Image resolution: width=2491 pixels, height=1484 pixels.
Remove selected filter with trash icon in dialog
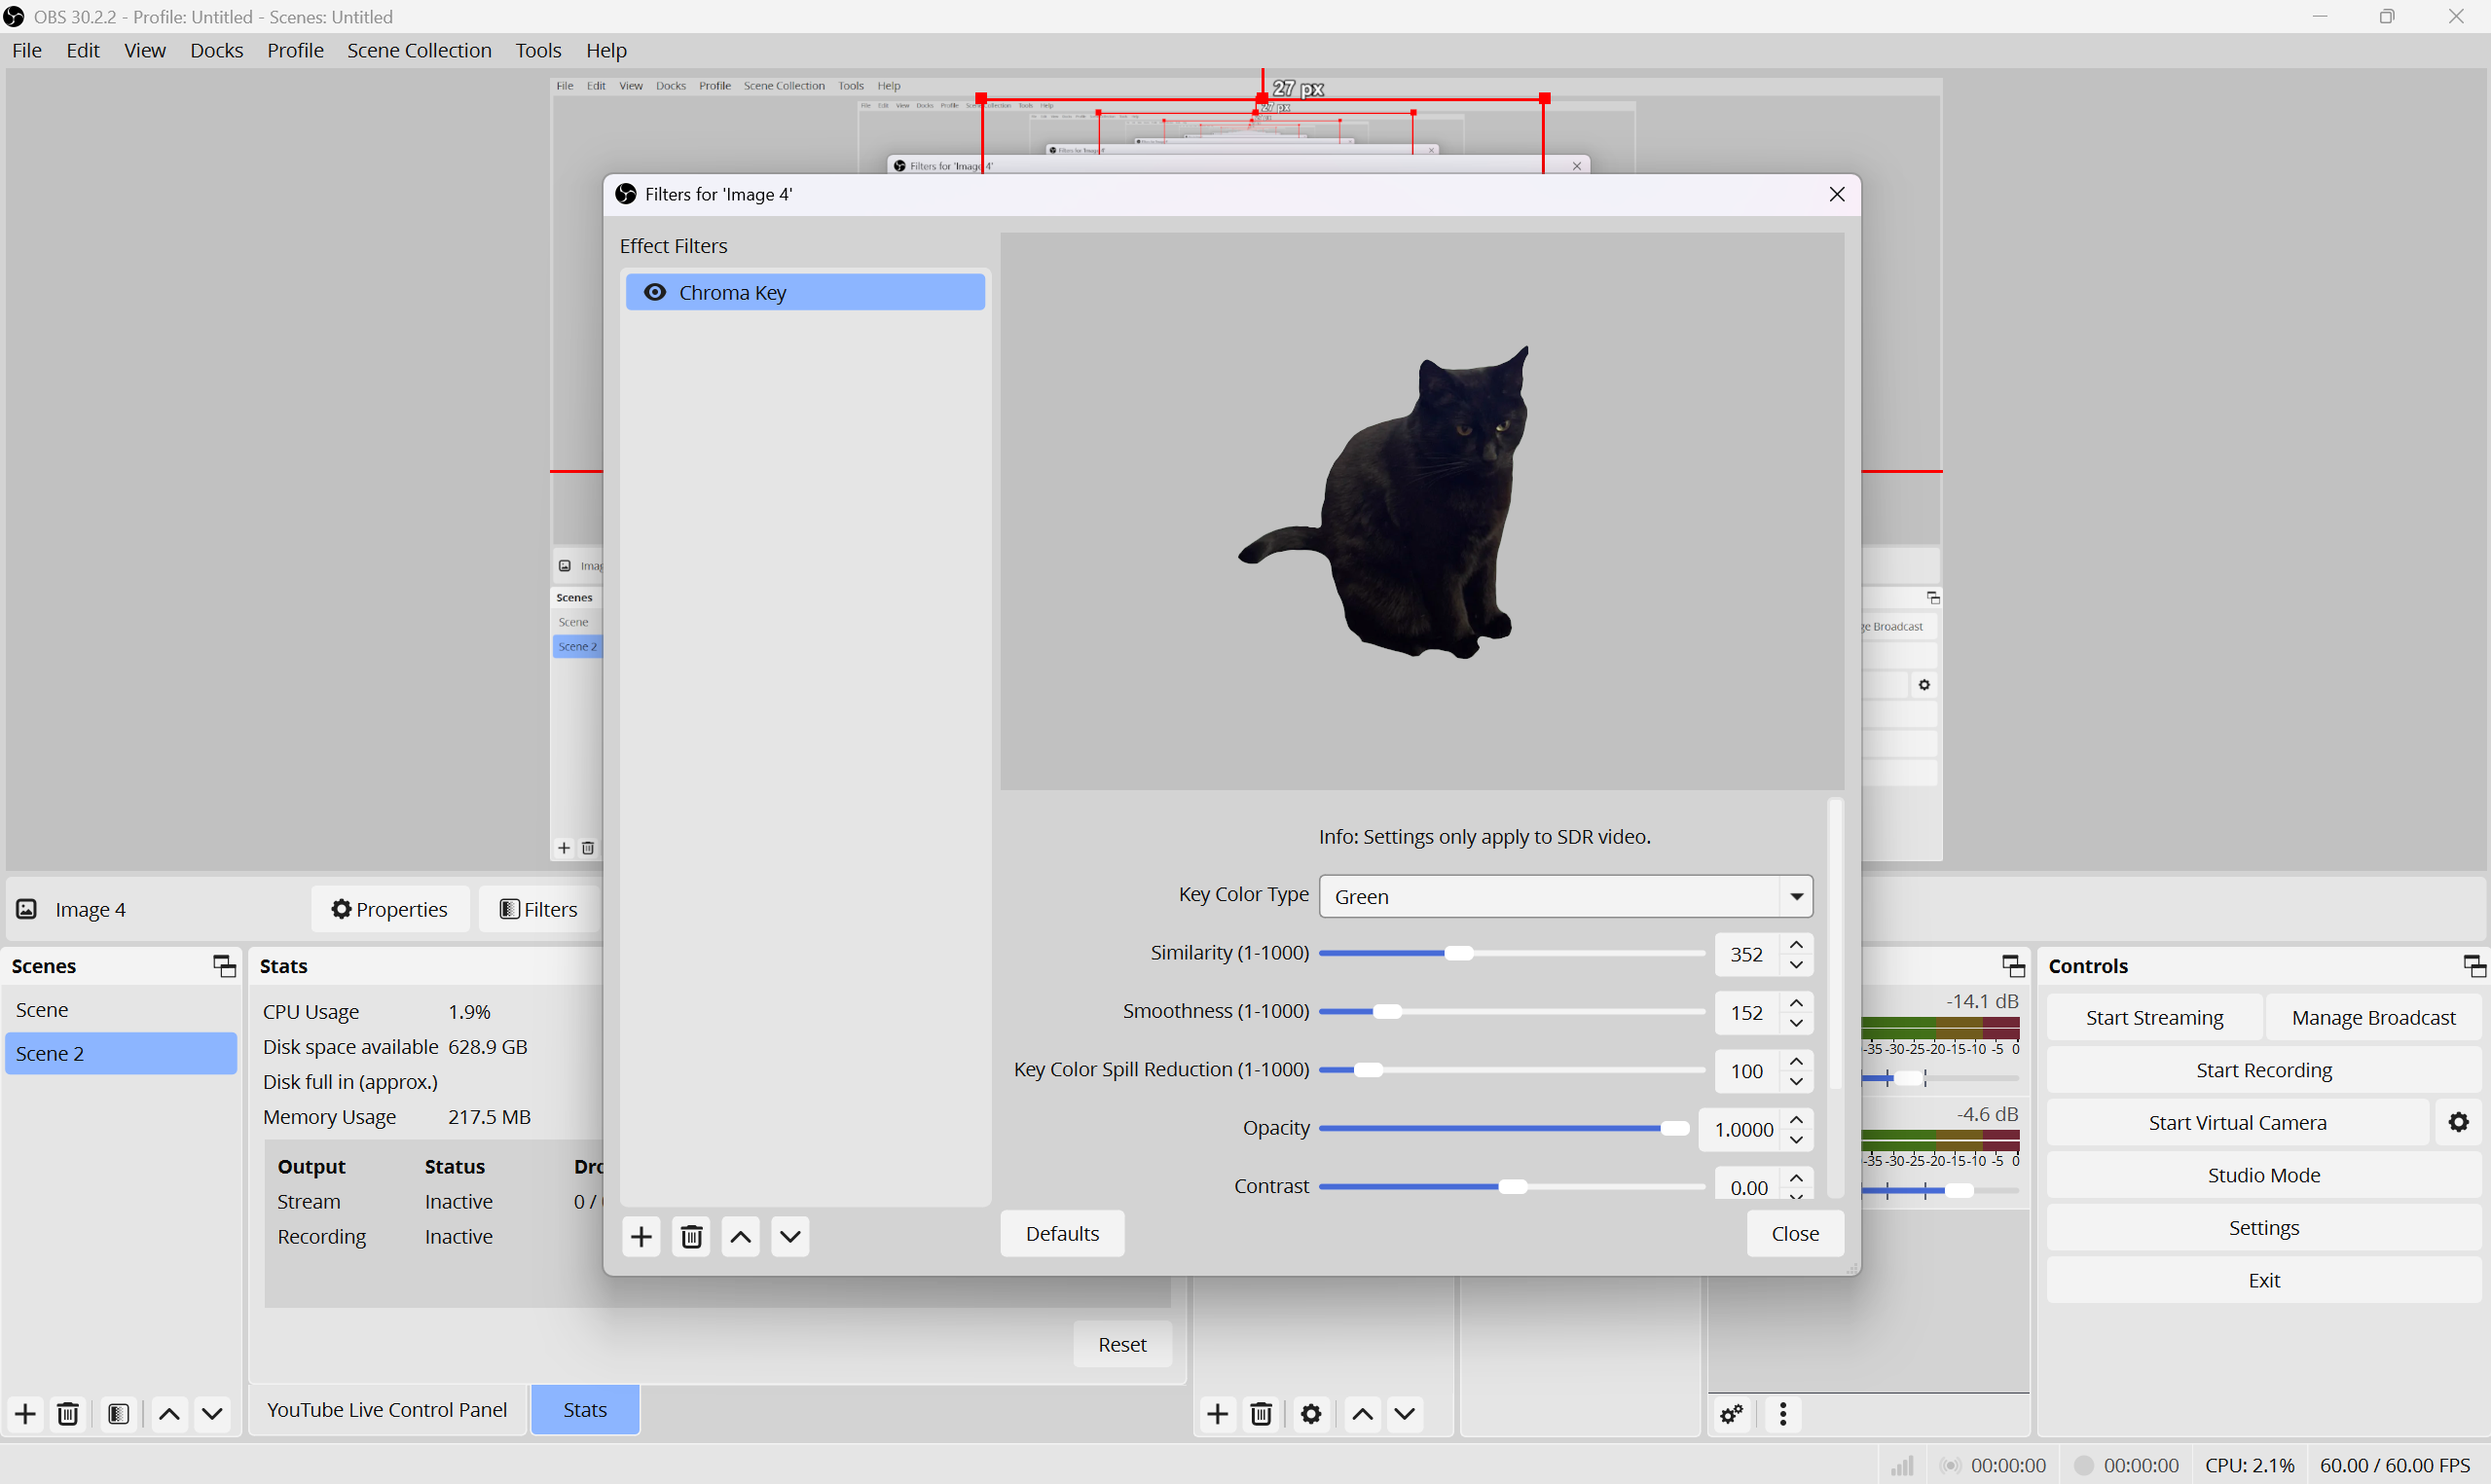click(x=691, y=1237)
